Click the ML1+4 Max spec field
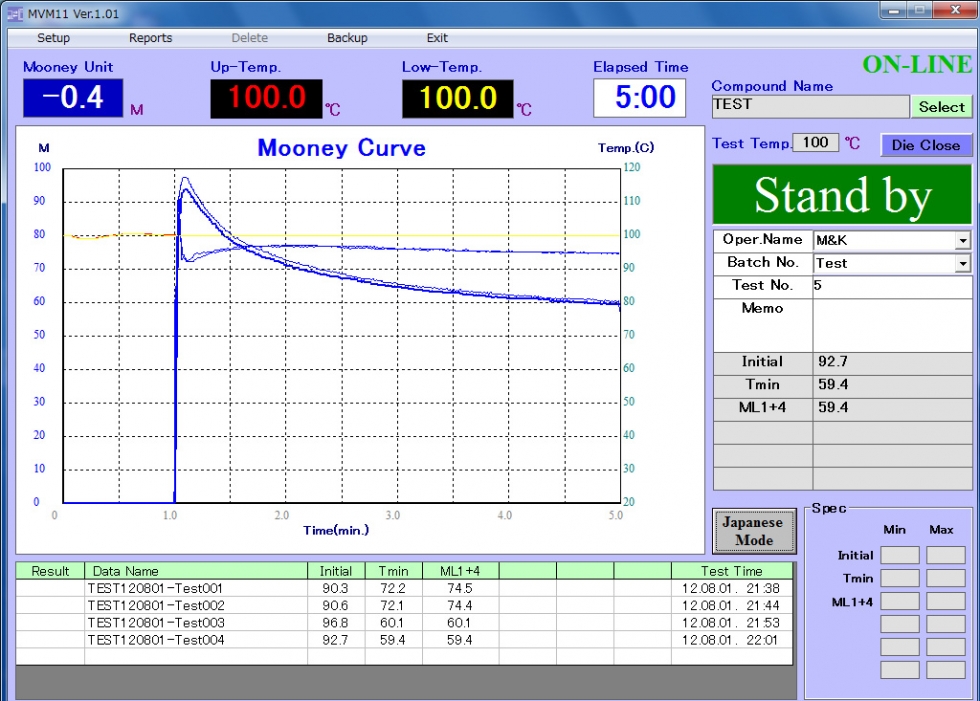This screenshot has width=980, height=701. tap(945, 601)
